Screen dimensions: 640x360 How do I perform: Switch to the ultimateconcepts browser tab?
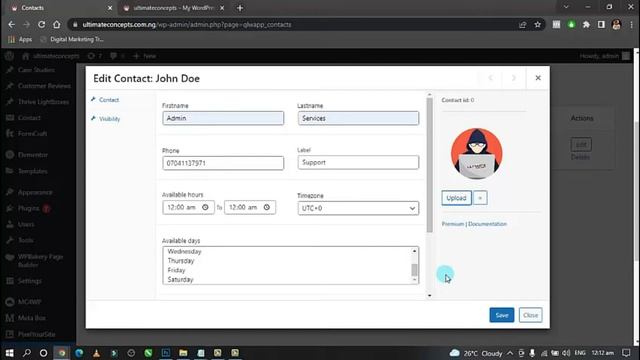[x=173, y=8]
